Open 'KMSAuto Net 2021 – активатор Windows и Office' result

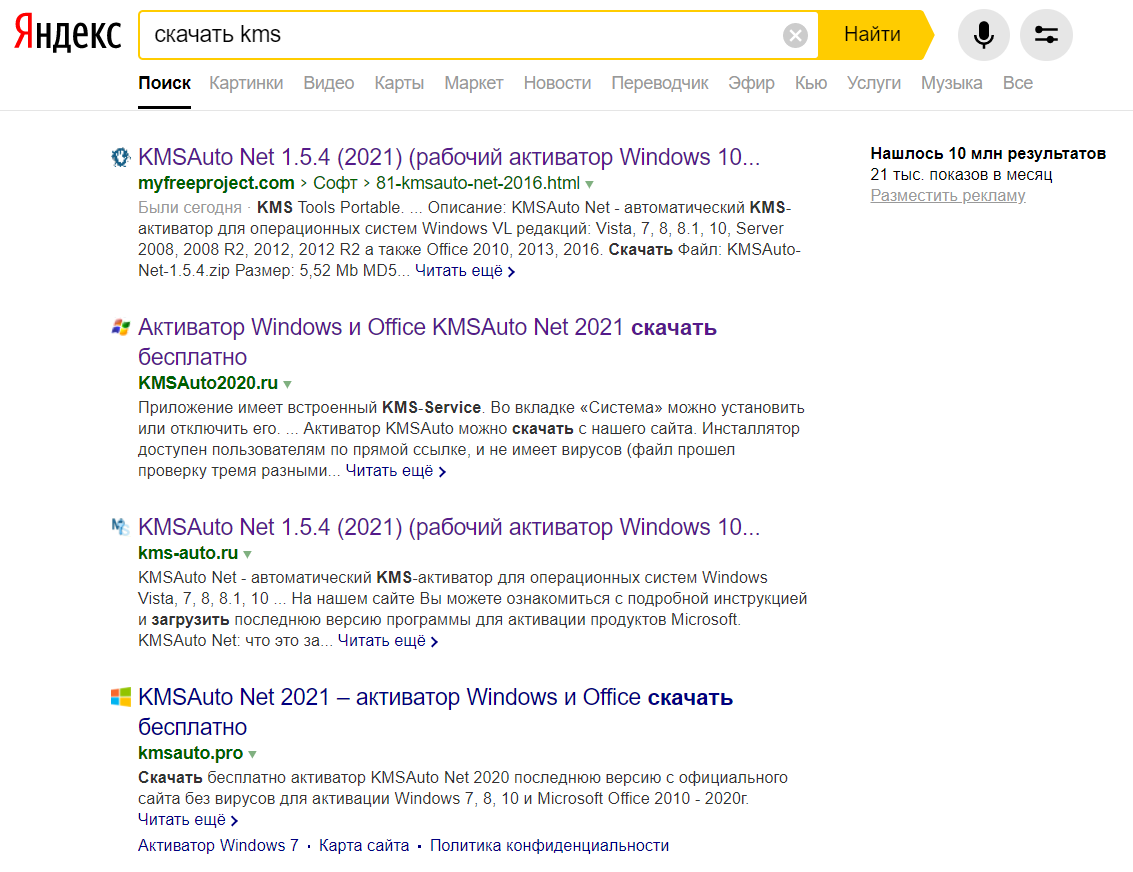coord(435,712)
